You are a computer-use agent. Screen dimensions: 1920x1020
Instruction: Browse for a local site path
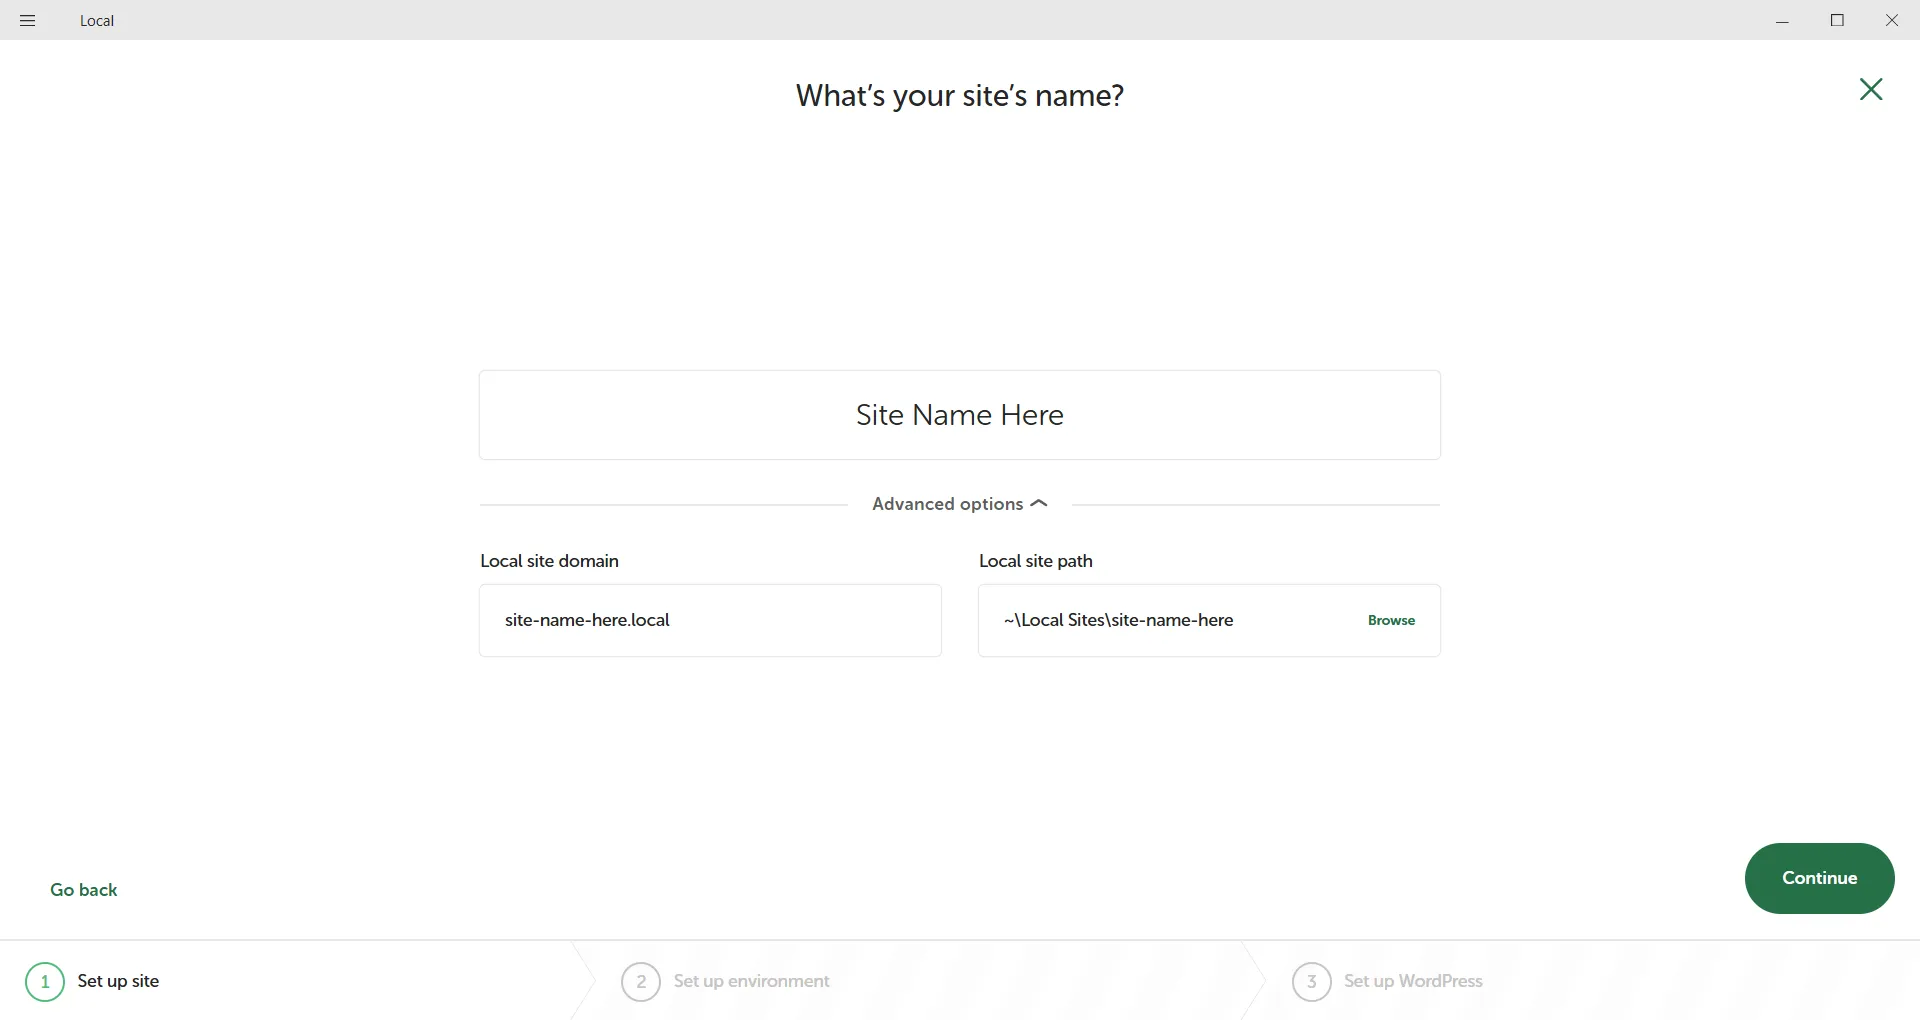1391,621
